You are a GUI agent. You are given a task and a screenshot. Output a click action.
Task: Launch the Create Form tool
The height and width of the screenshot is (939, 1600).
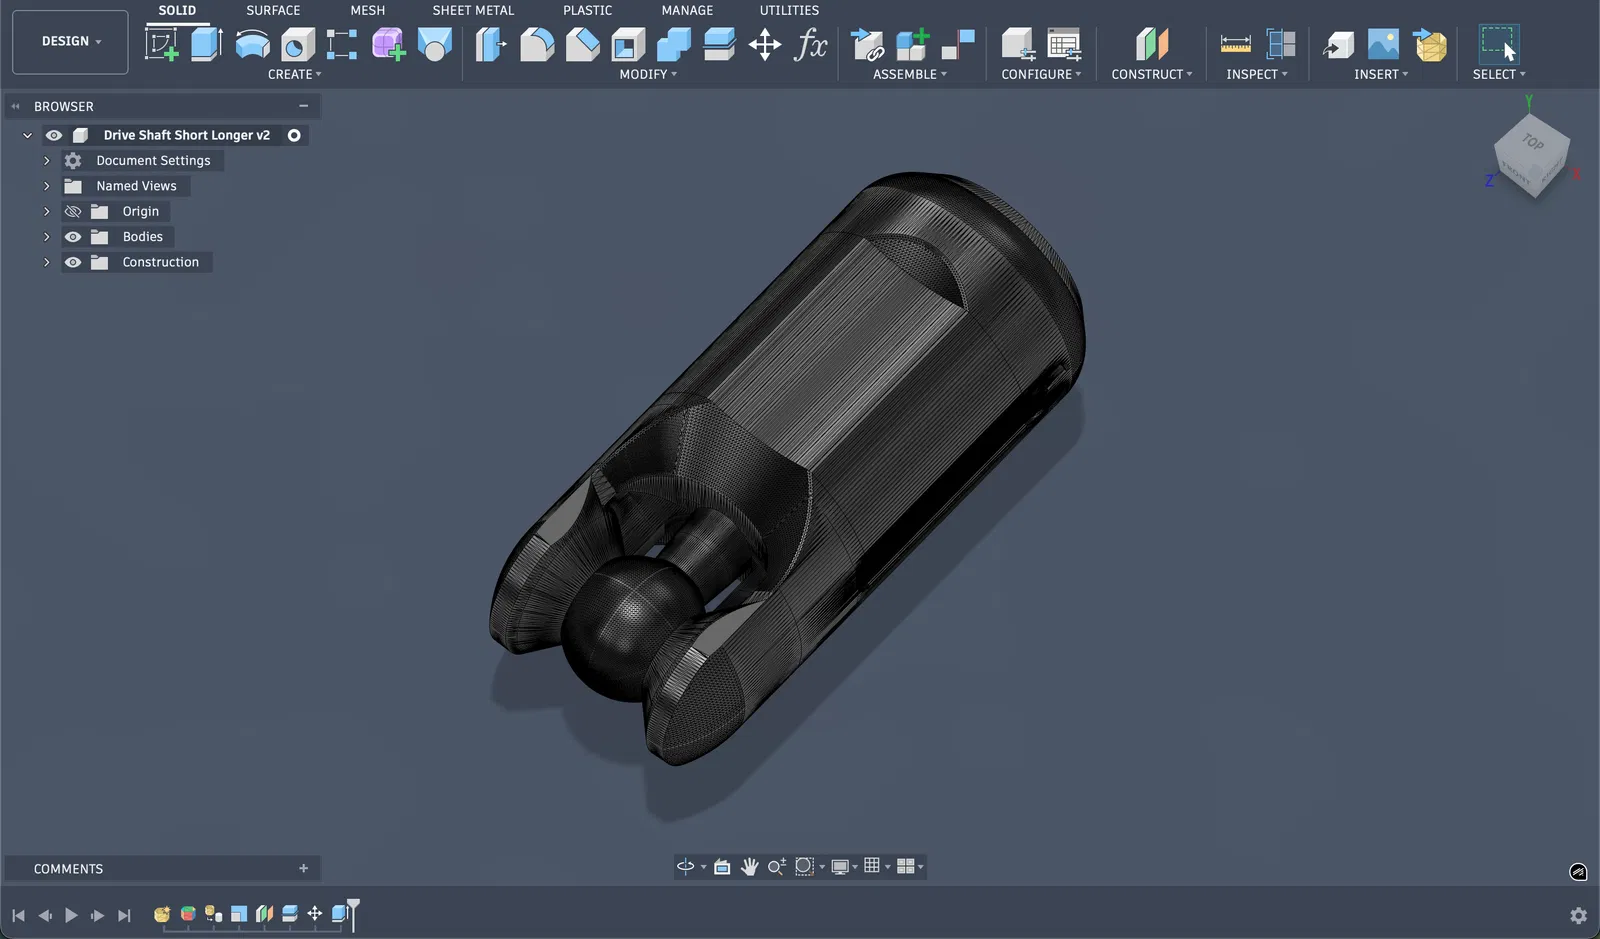389,44
